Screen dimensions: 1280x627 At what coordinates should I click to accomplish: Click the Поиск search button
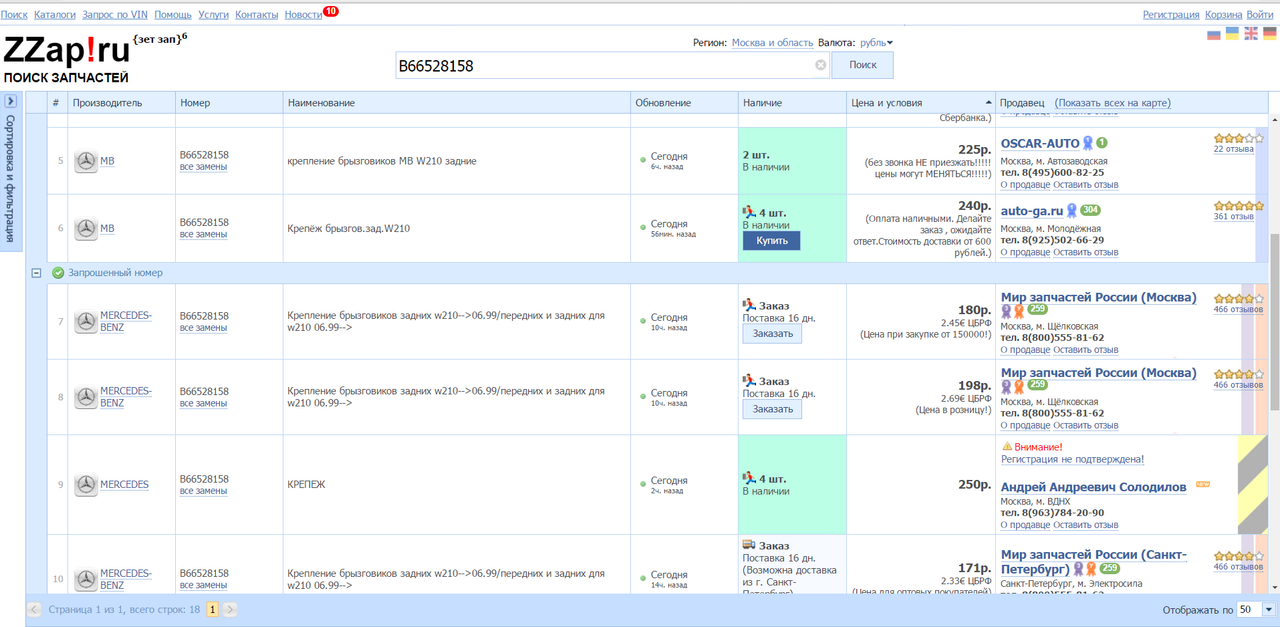(x=862, y=65)
